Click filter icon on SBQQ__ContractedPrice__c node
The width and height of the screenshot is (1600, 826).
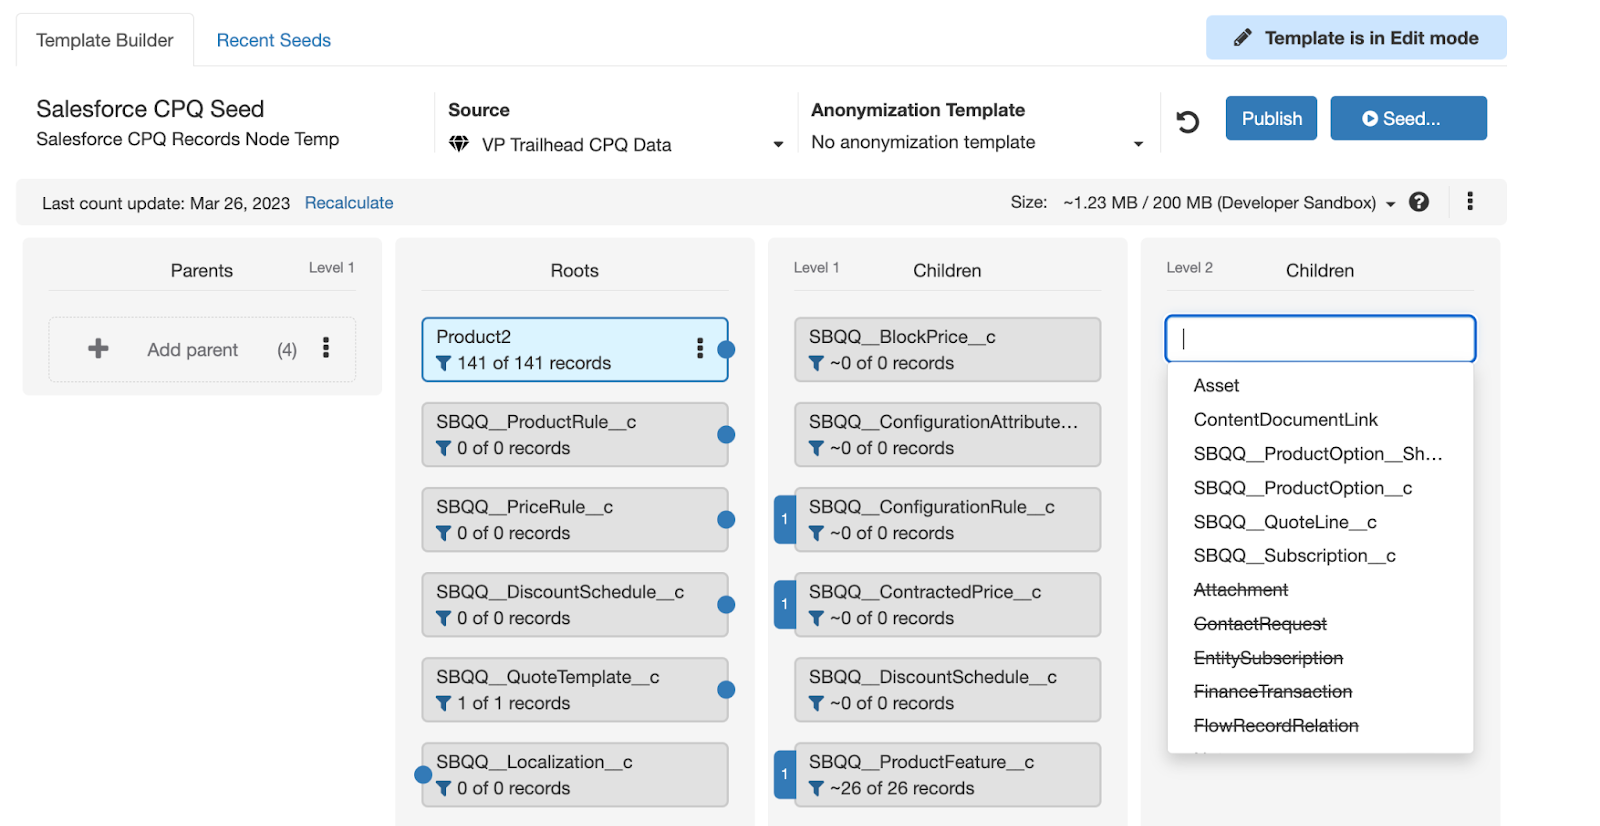[x=817, y=618]
